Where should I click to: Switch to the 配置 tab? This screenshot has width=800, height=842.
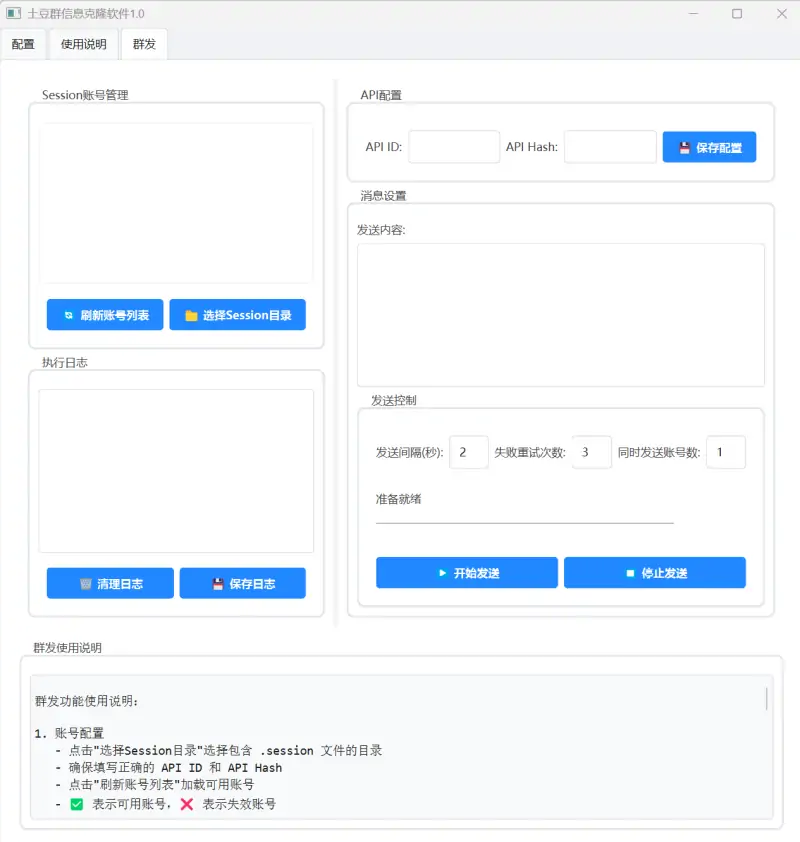[23, 44]
